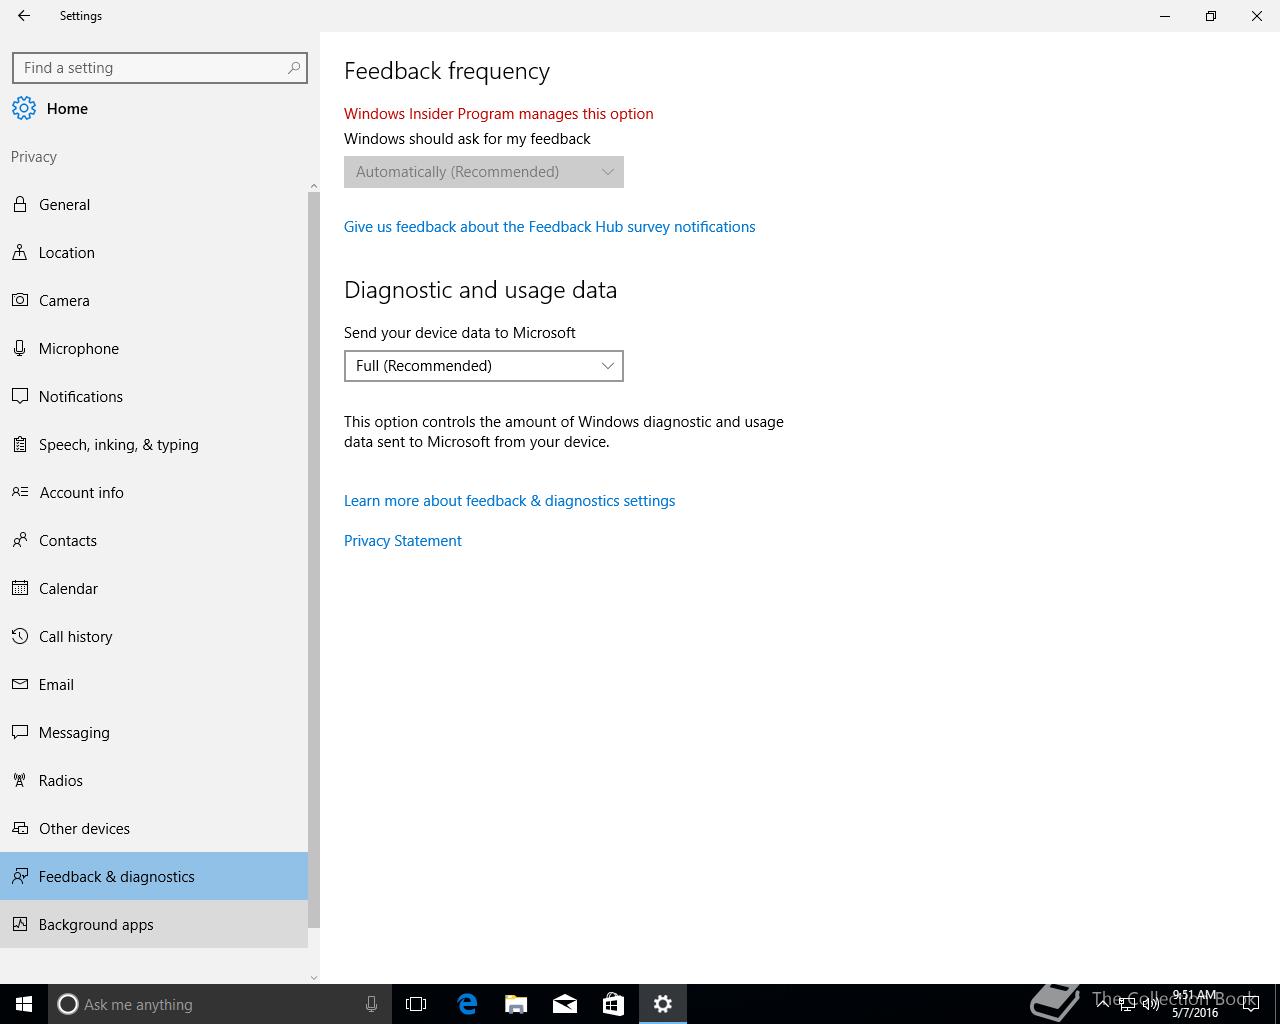Launch Microsoft Edge from taskbar
Viewport: 1280px width, 1024px height.
coord(467,1004)
